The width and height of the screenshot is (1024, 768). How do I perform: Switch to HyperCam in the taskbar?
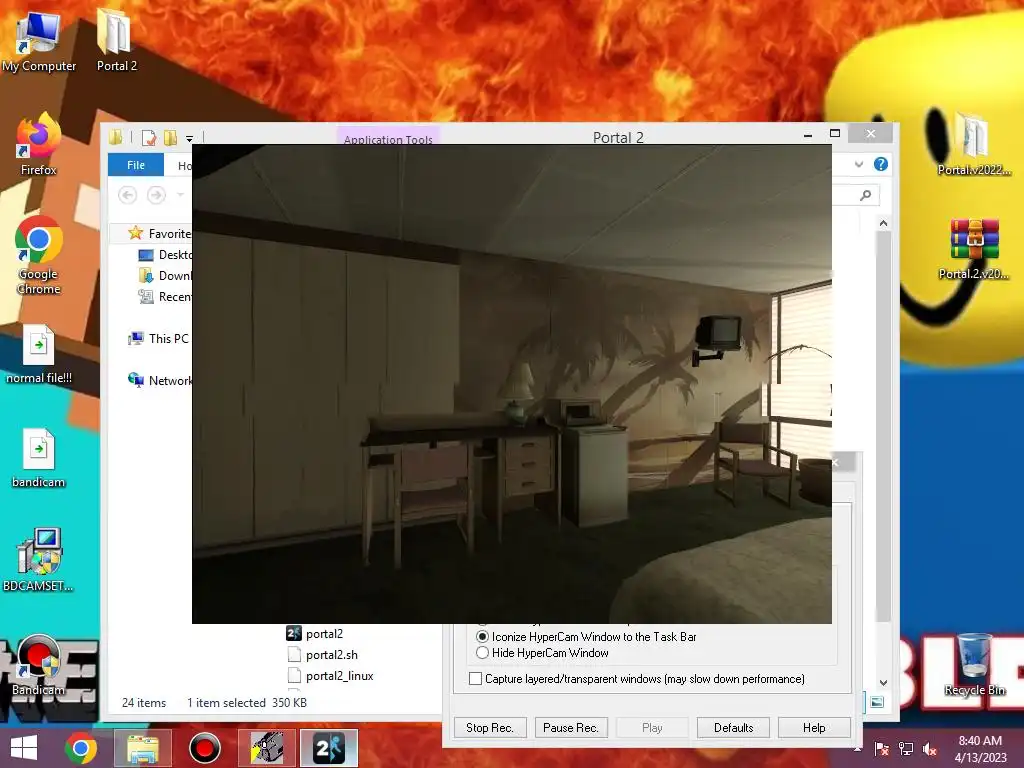pyautogui.click(x=267, y=748)
